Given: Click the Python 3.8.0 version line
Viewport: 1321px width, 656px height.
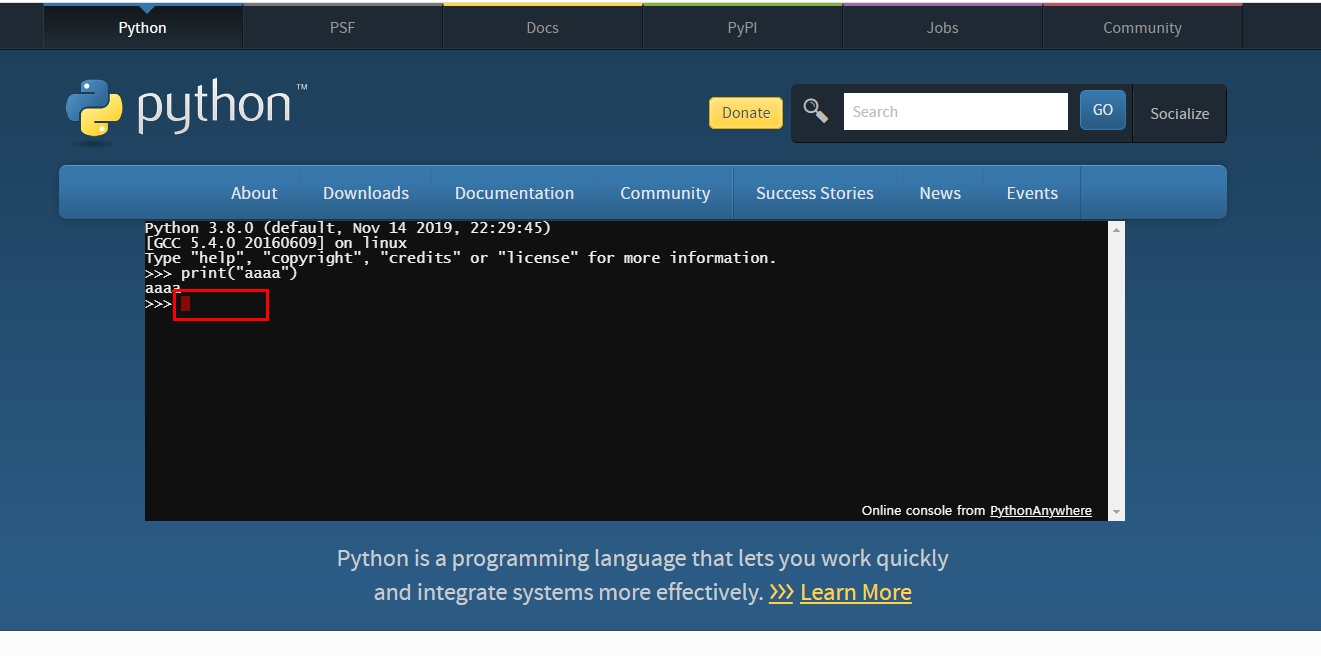Looking at the screenshot, I should point(348,228).
